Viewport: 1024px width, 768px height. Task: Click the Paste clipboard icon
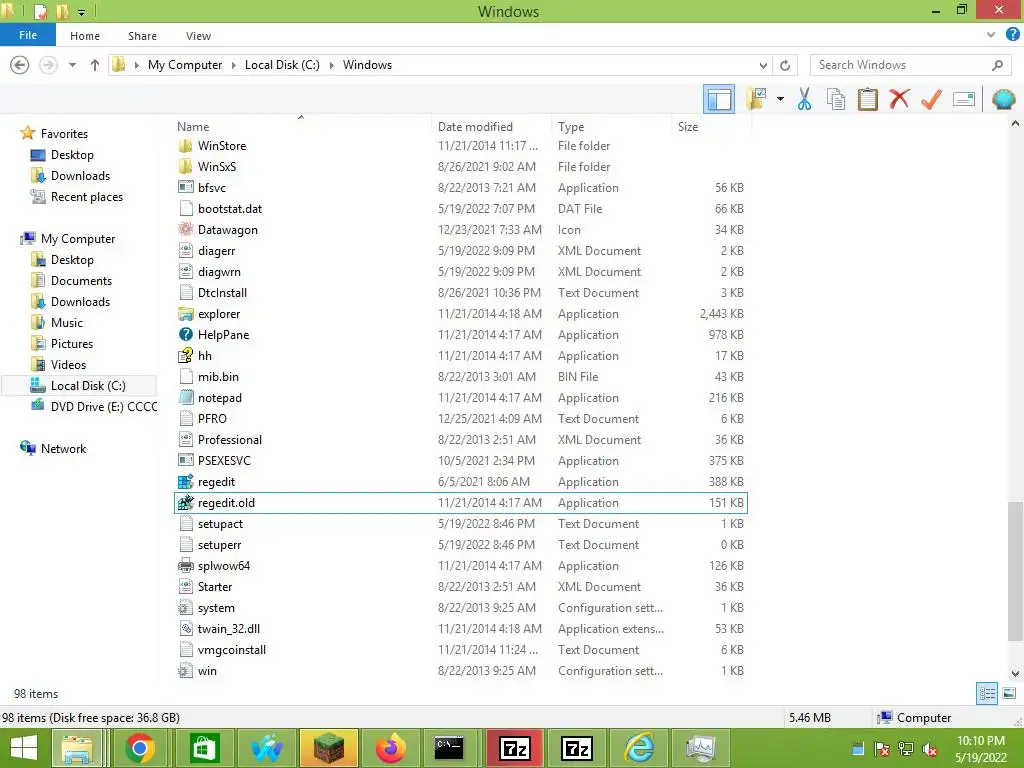pos(867,99)
